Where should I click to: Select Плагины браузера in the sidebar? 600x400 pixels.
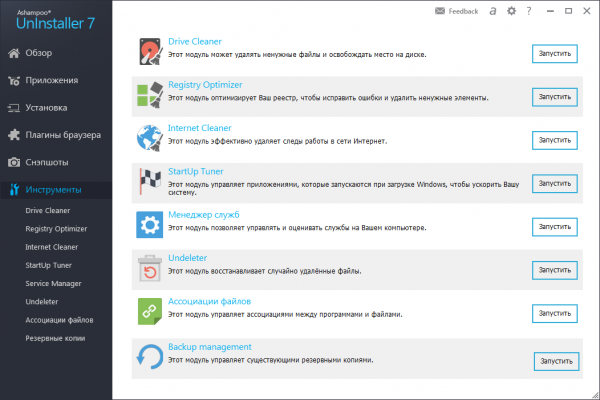click(x=62, y=134)
